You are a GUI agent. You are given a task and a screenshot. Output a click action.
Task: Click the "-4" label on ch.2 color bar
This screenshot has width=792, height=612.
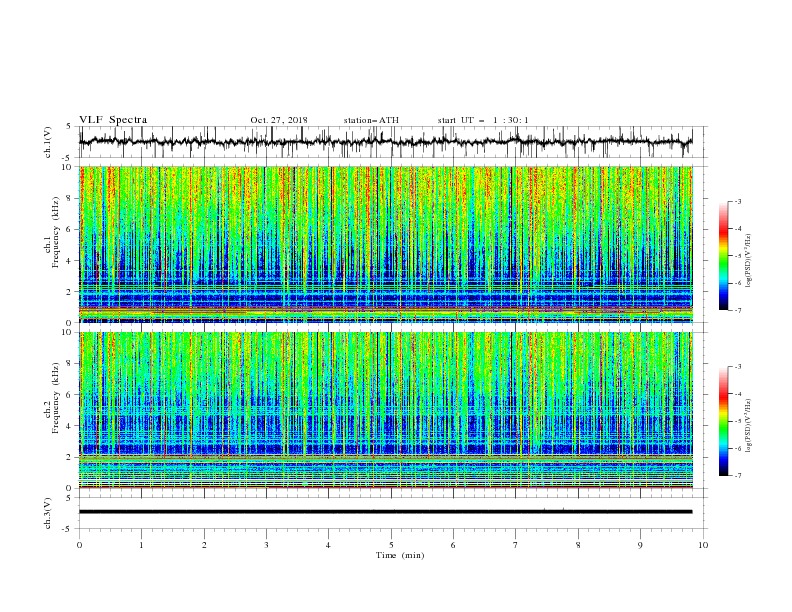pos(738,394)
